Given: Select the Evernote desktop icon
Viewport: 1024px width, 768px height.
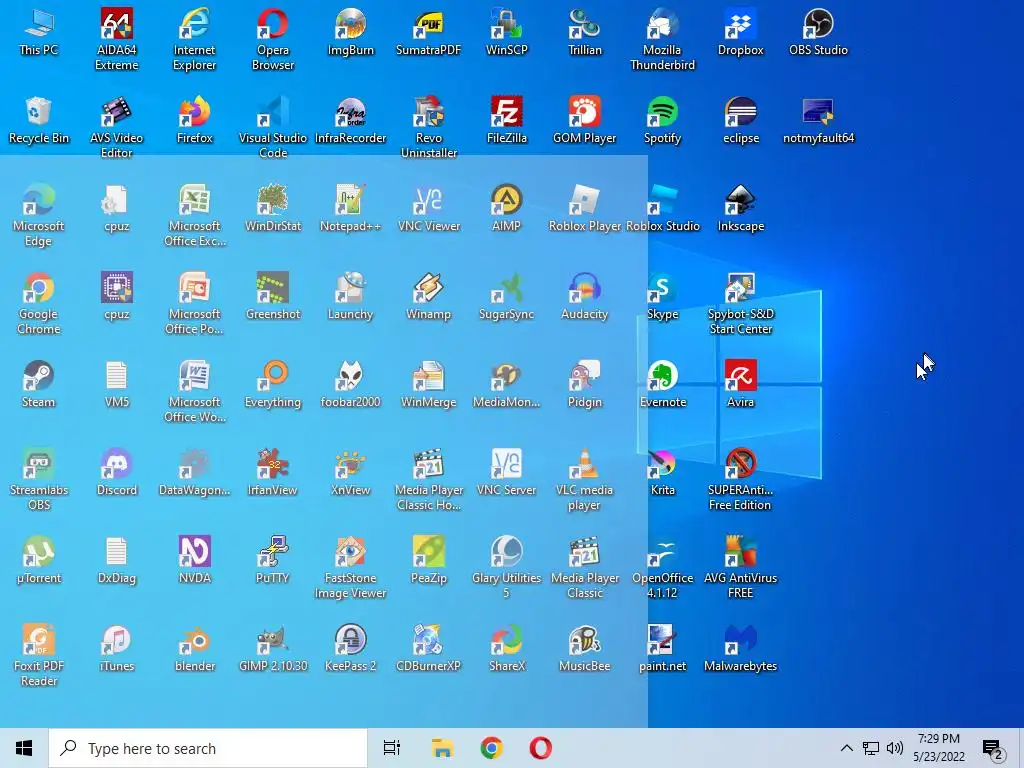Looking at the screenshot, I should click(x=662, y=385).
